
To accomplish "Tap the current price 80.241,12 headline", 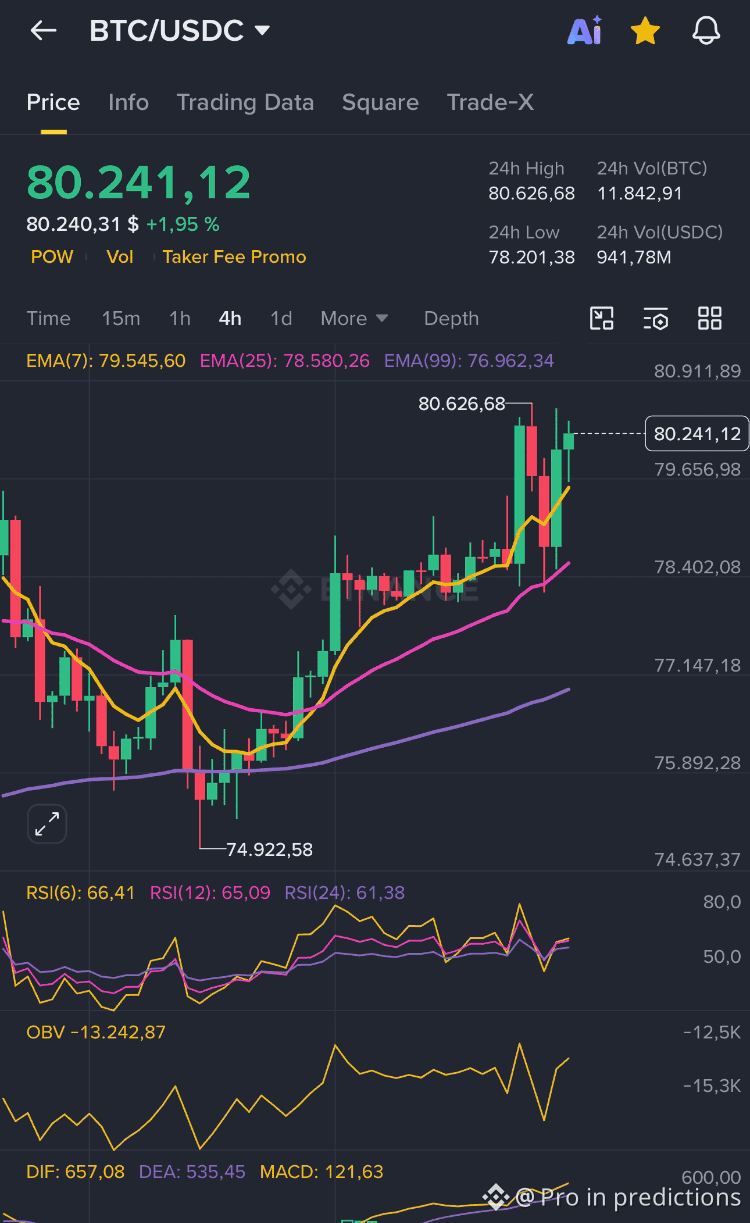I will point(139,183).
